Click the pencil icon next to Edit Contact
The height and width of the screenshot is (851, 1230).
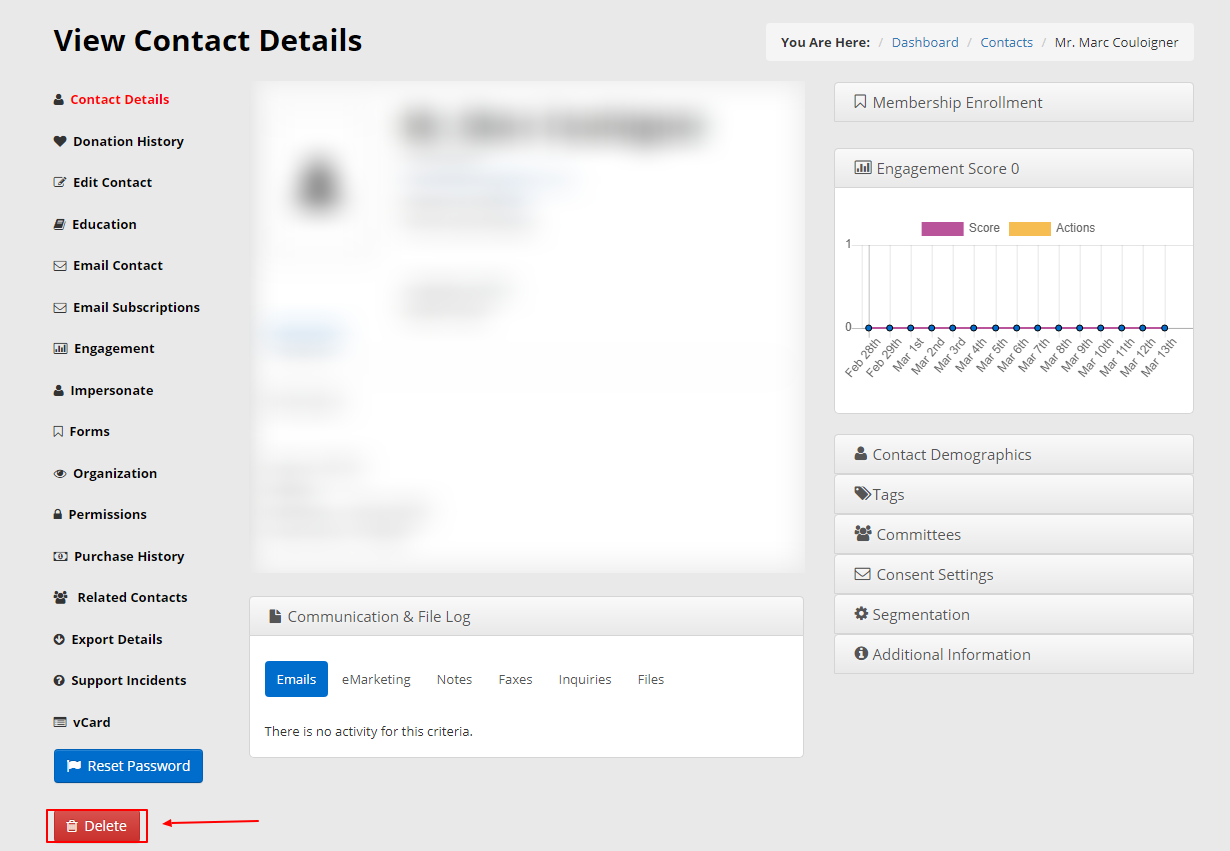click(x=60, y=183)
